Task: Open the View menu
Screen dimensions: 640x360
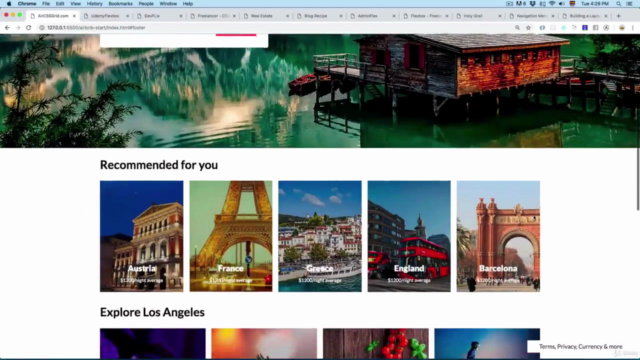Action: [x=76, y=4]
